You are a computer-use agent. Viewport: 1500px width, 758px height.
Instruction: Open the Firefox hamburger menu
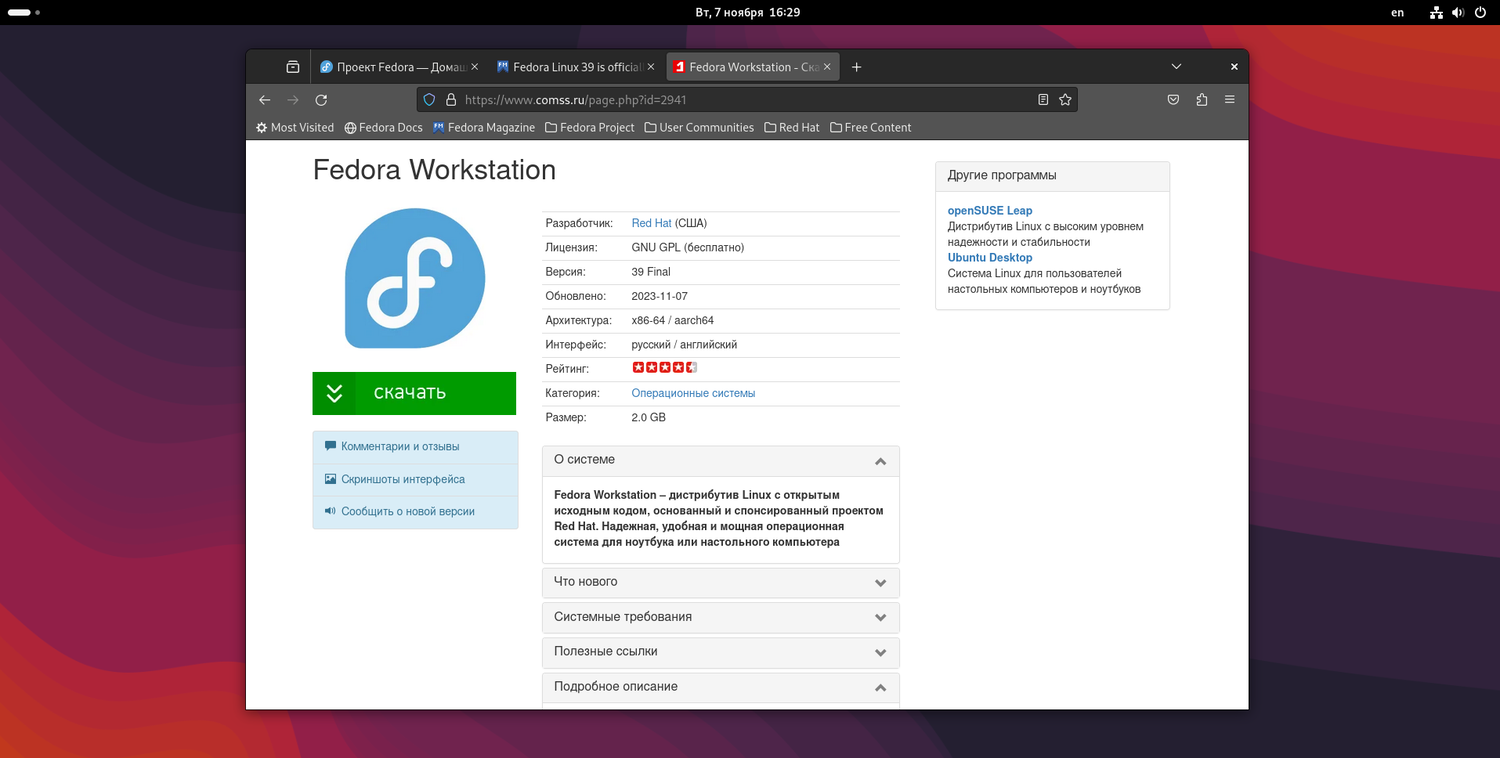[1230, 100]
